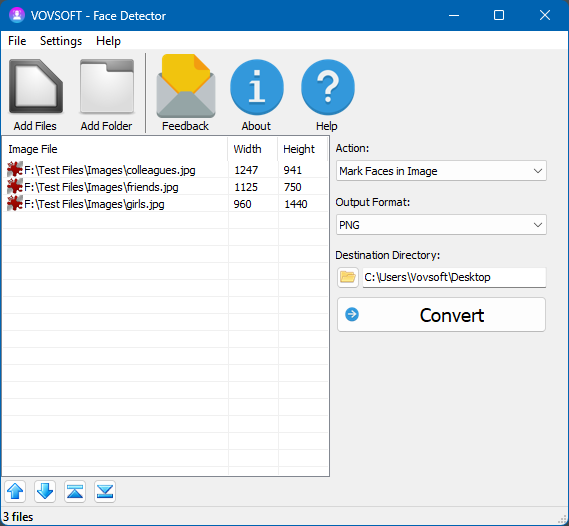
Task: Close the Face Detector window
Action: tap(545, 15)
